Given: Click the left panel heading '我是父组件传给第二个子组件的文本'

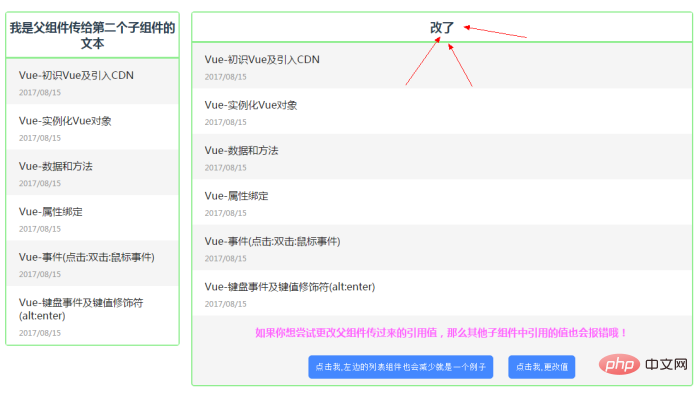Looking at the screenshot, I should pyautogui.click(x=93, y=35).
